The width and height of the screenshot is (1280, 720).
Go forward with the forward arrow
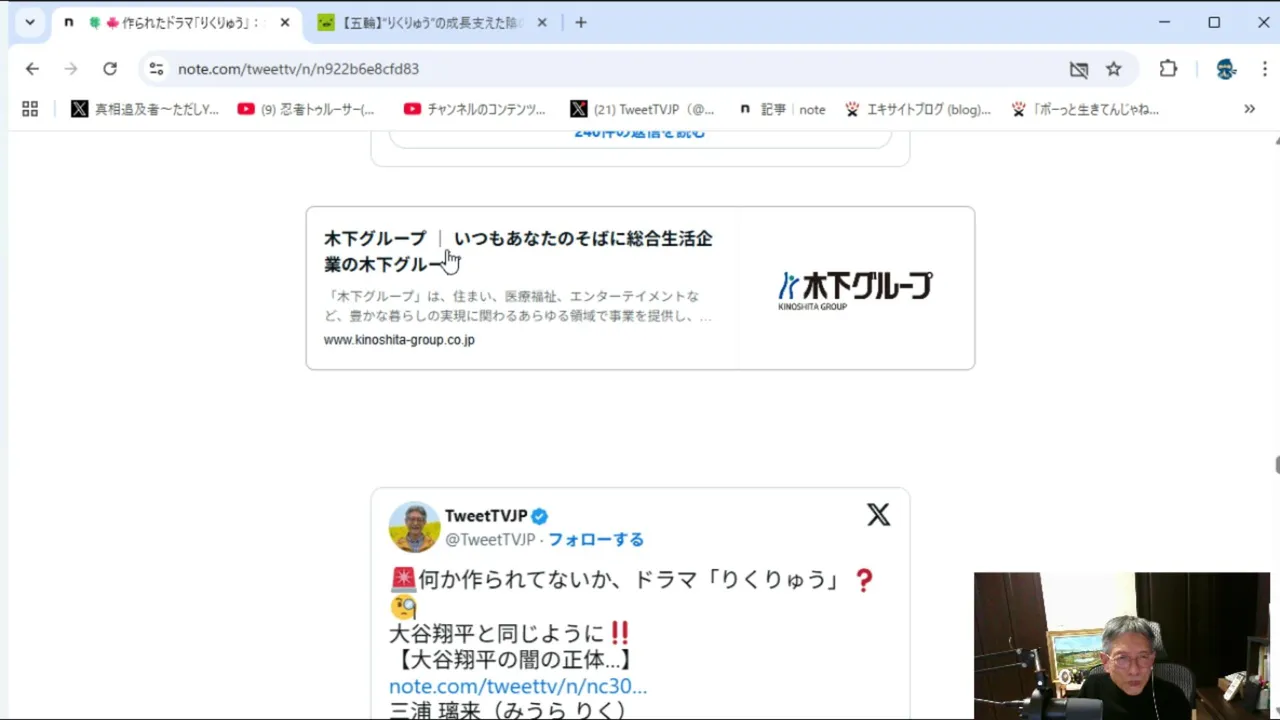(70, 69)
